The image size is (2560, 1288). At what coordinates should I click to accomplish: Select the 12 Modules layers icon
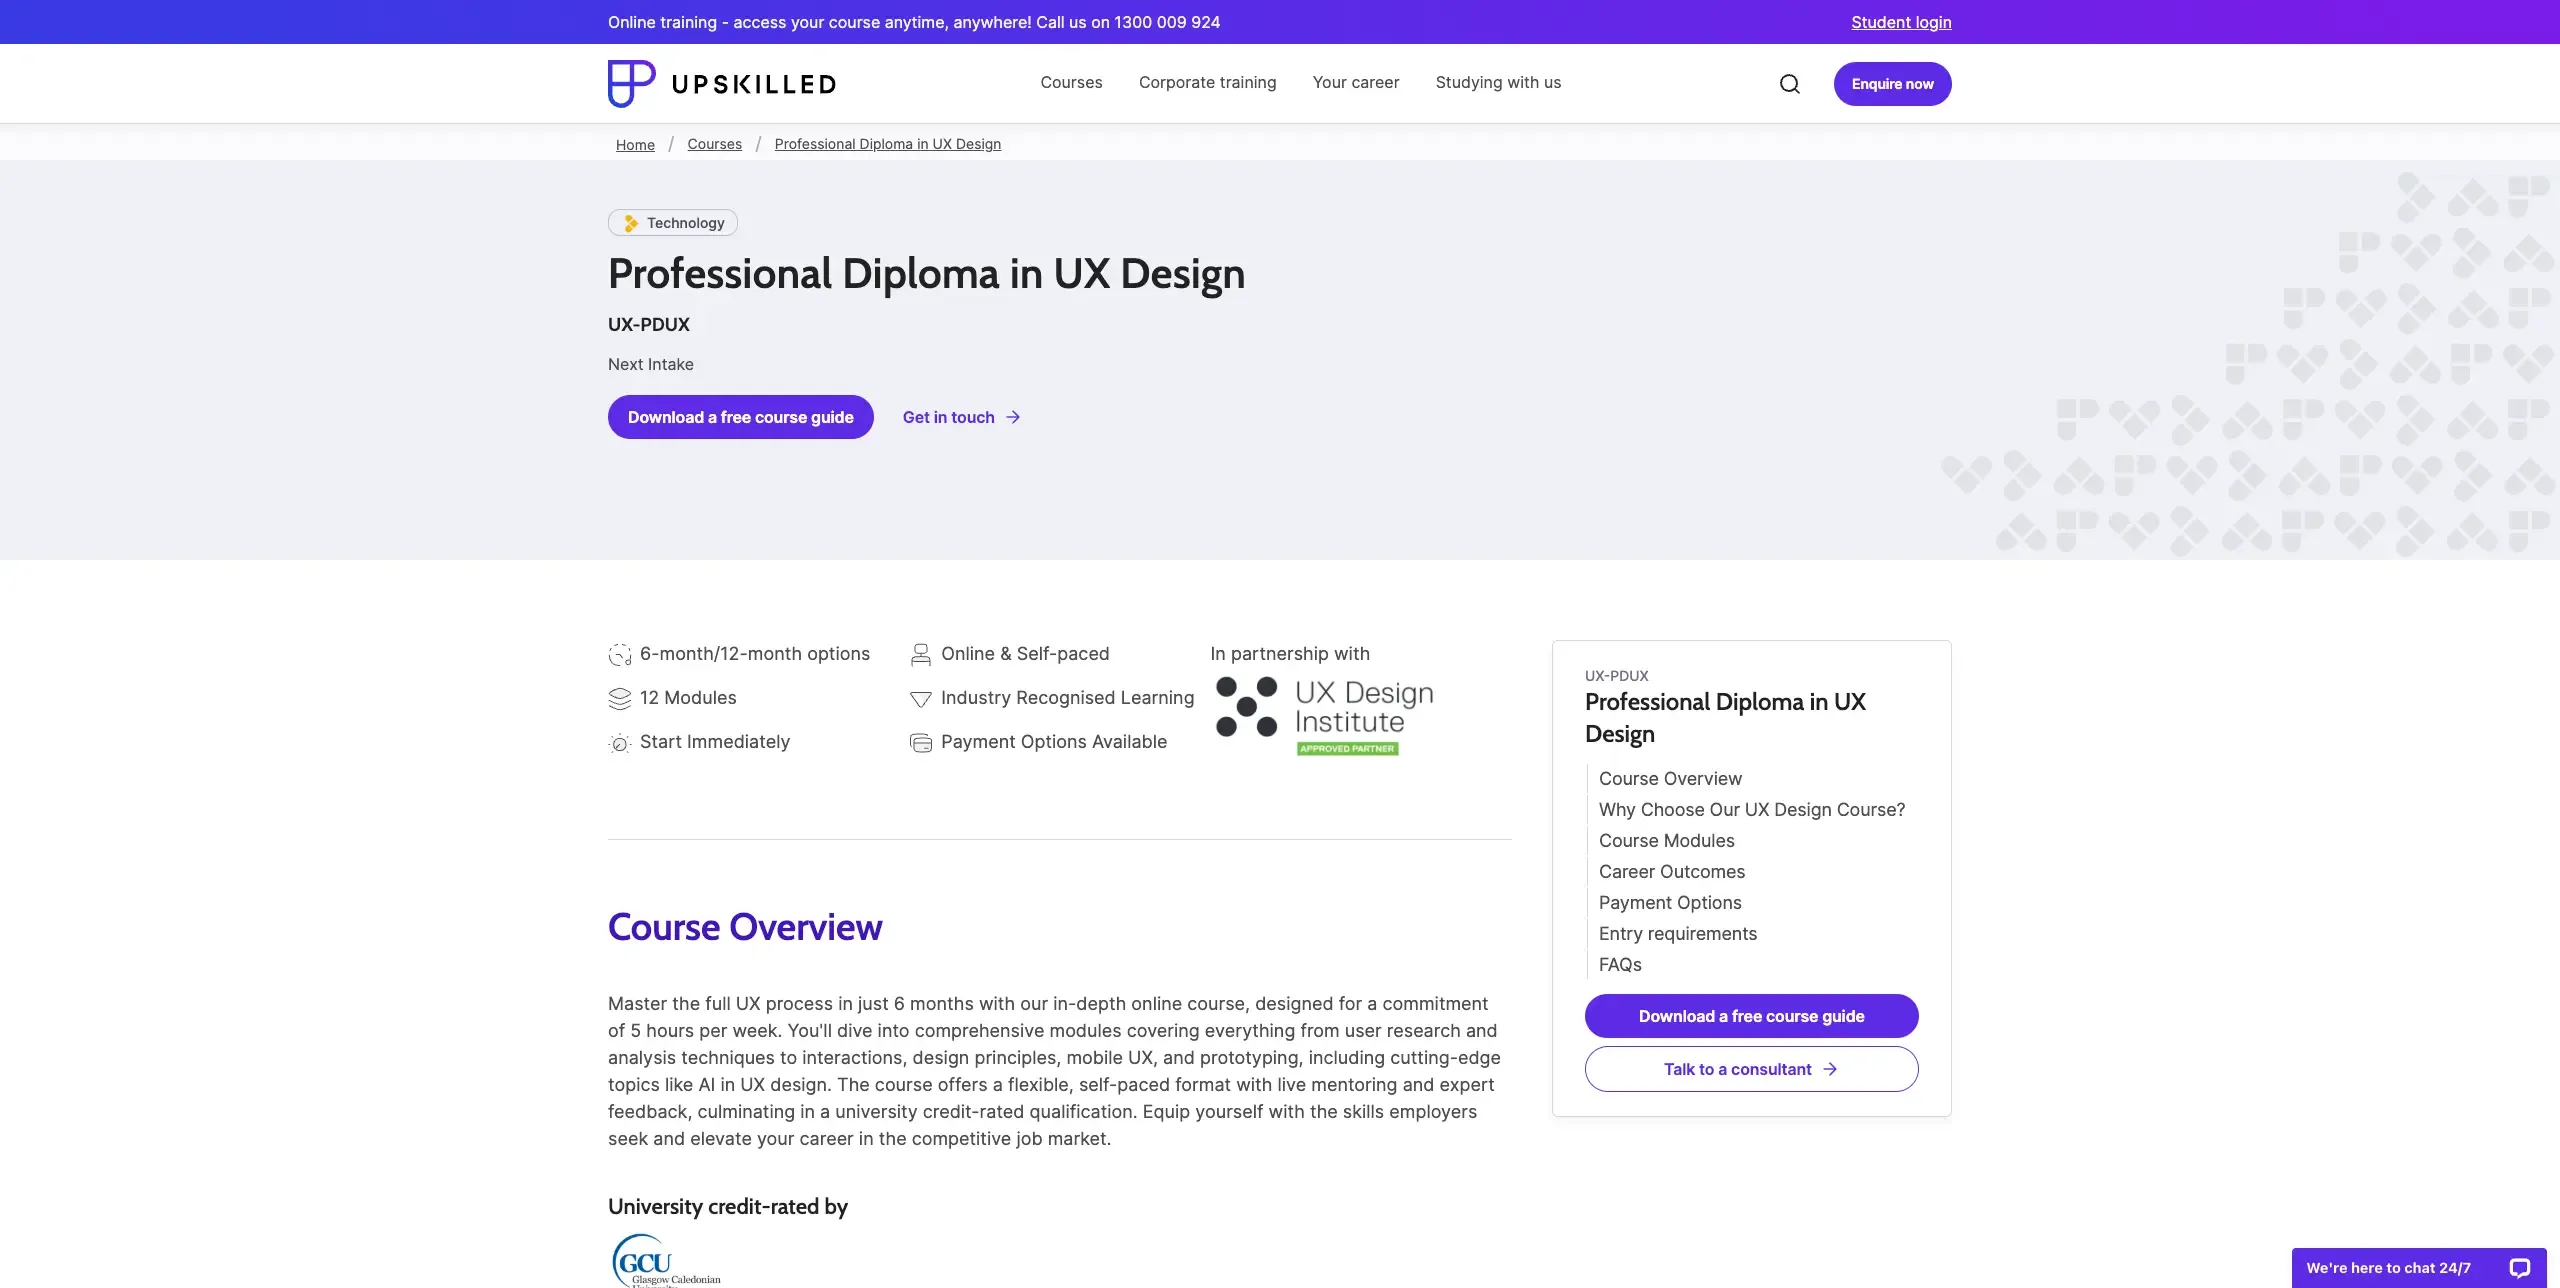click(x=620, y=698)
